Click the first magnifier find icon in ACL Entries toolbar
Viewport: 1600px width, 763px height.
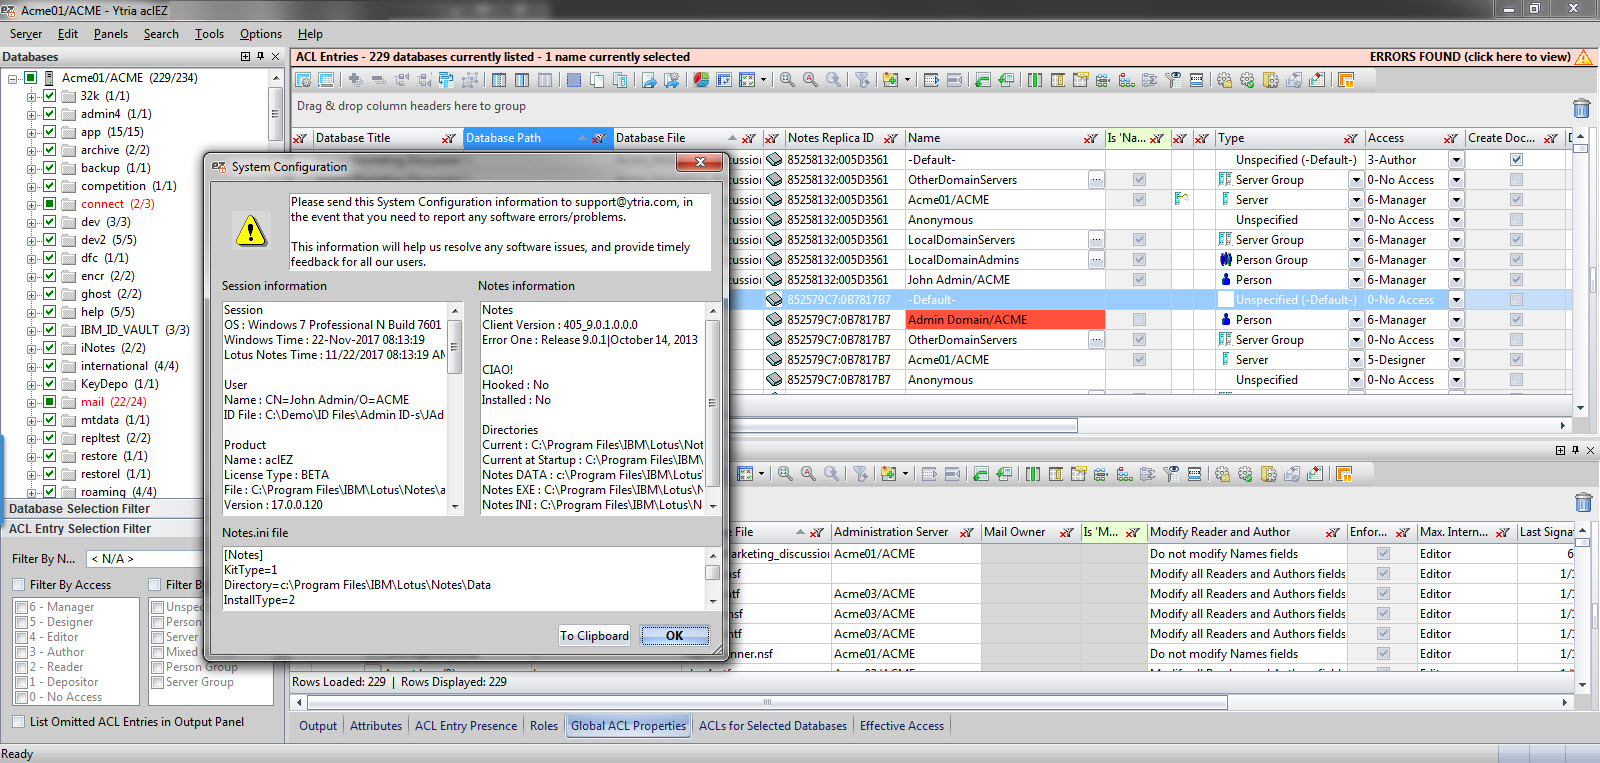coord(787,80)
